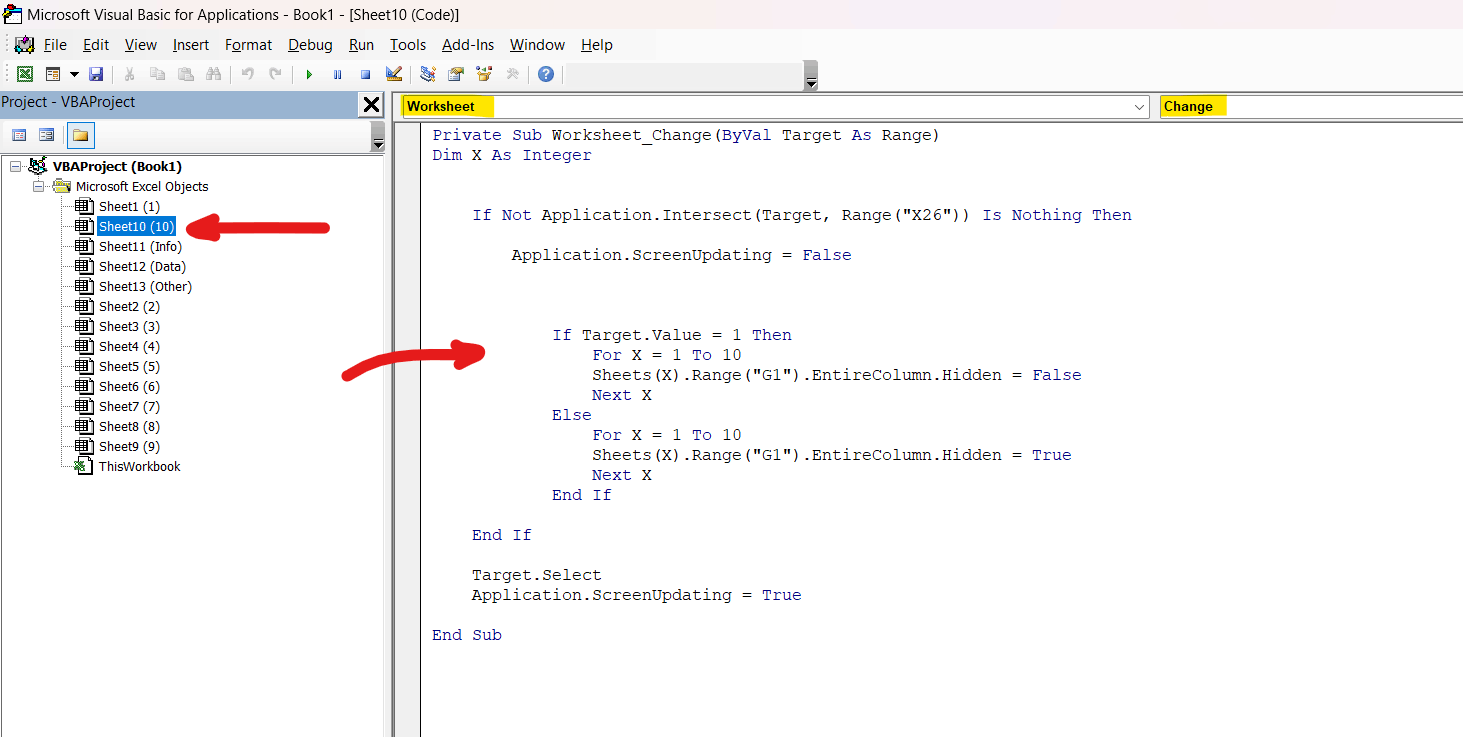The height and width of the screenshot is (737, 1463).
Task: Select Sheet8 (8) in project tree
Action: (x=129, y=426)
